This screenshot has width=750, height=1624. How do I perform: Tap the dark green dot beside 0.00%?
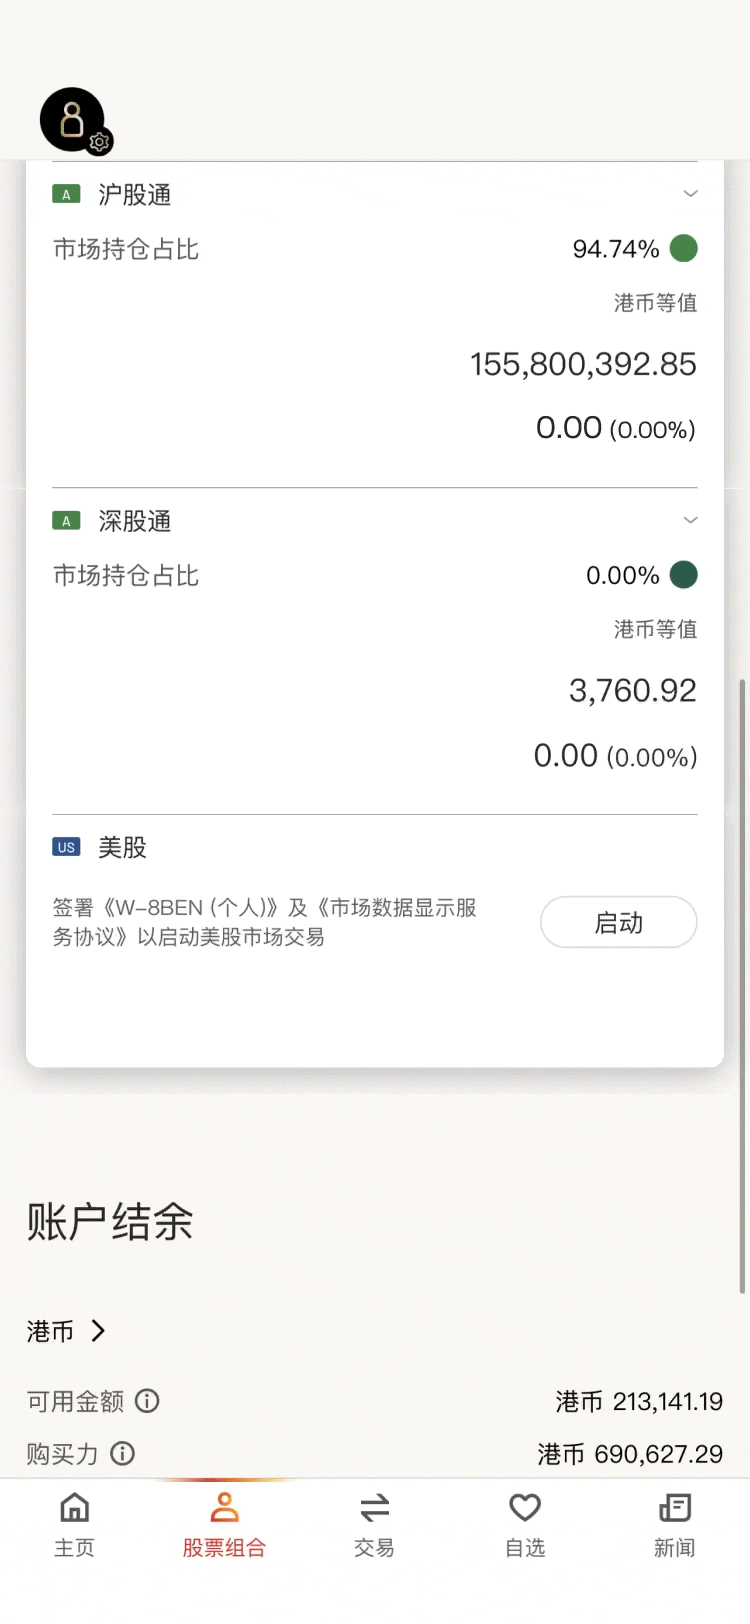[684, 575]
